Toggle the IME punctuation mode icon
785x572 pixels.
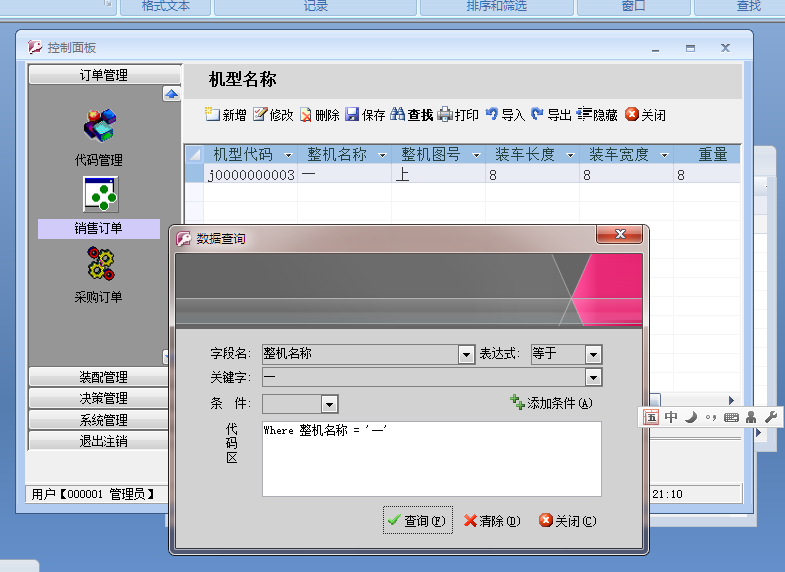[x=711, y=417]
